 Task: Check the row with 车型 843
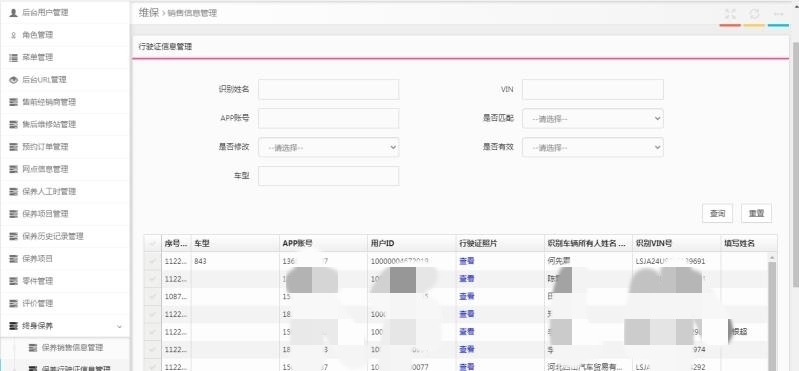pos(152,261)
